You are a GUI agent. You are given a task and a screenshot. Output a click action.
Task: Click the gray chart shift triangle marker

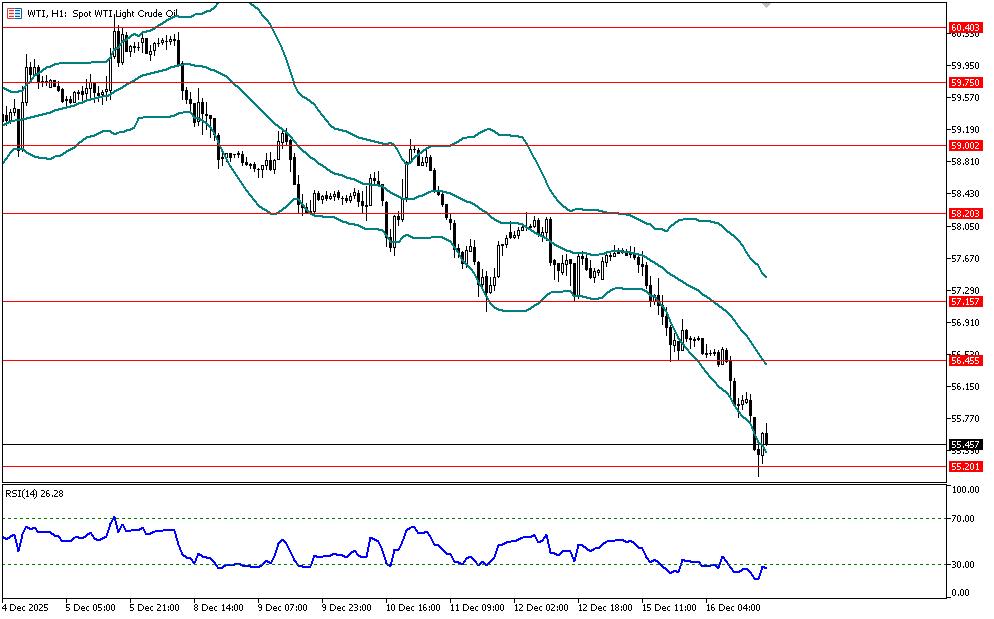[x=766, y=5]
